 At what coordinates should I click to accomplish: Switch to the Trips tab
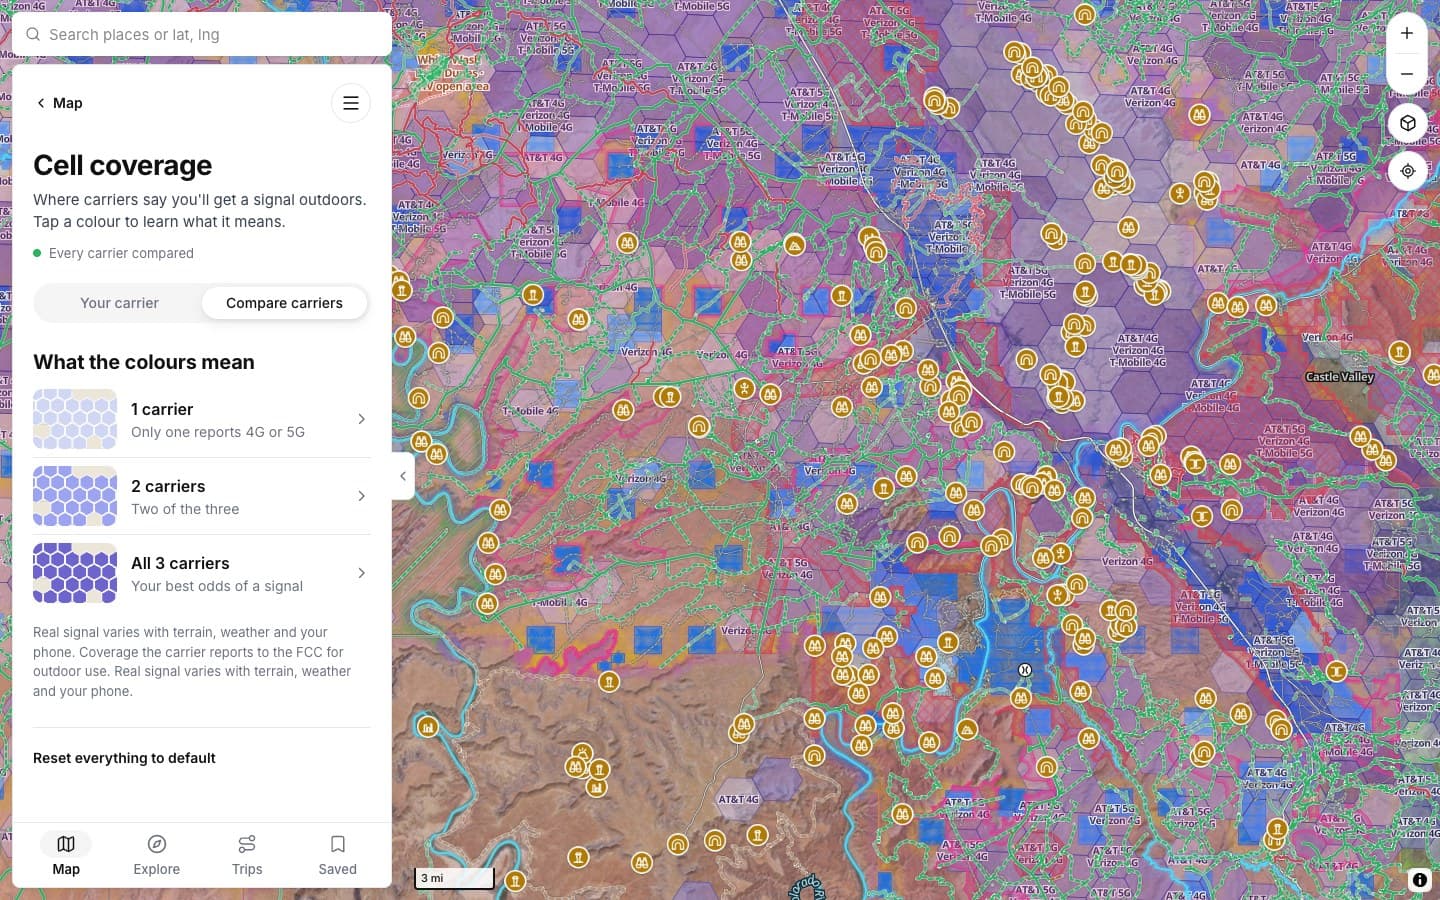(247, 855)
